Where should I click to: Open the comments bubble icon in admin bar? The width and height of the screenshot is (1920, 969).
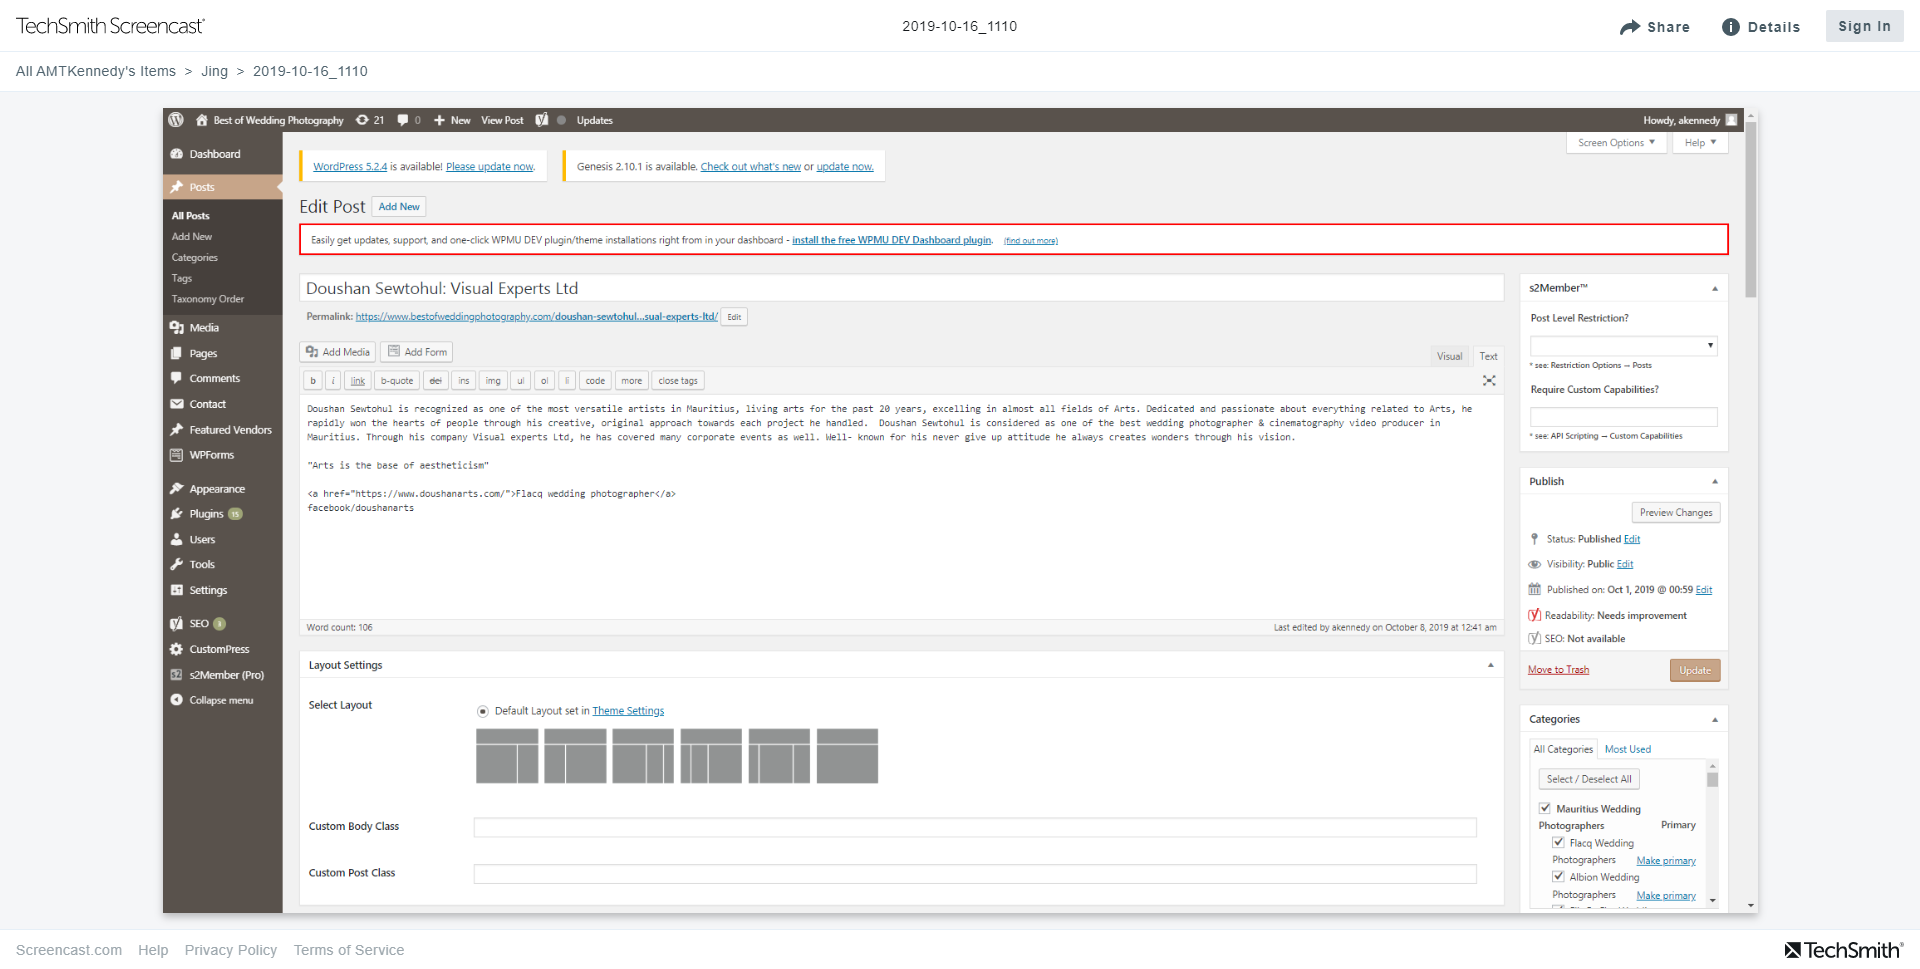[402, 120]
